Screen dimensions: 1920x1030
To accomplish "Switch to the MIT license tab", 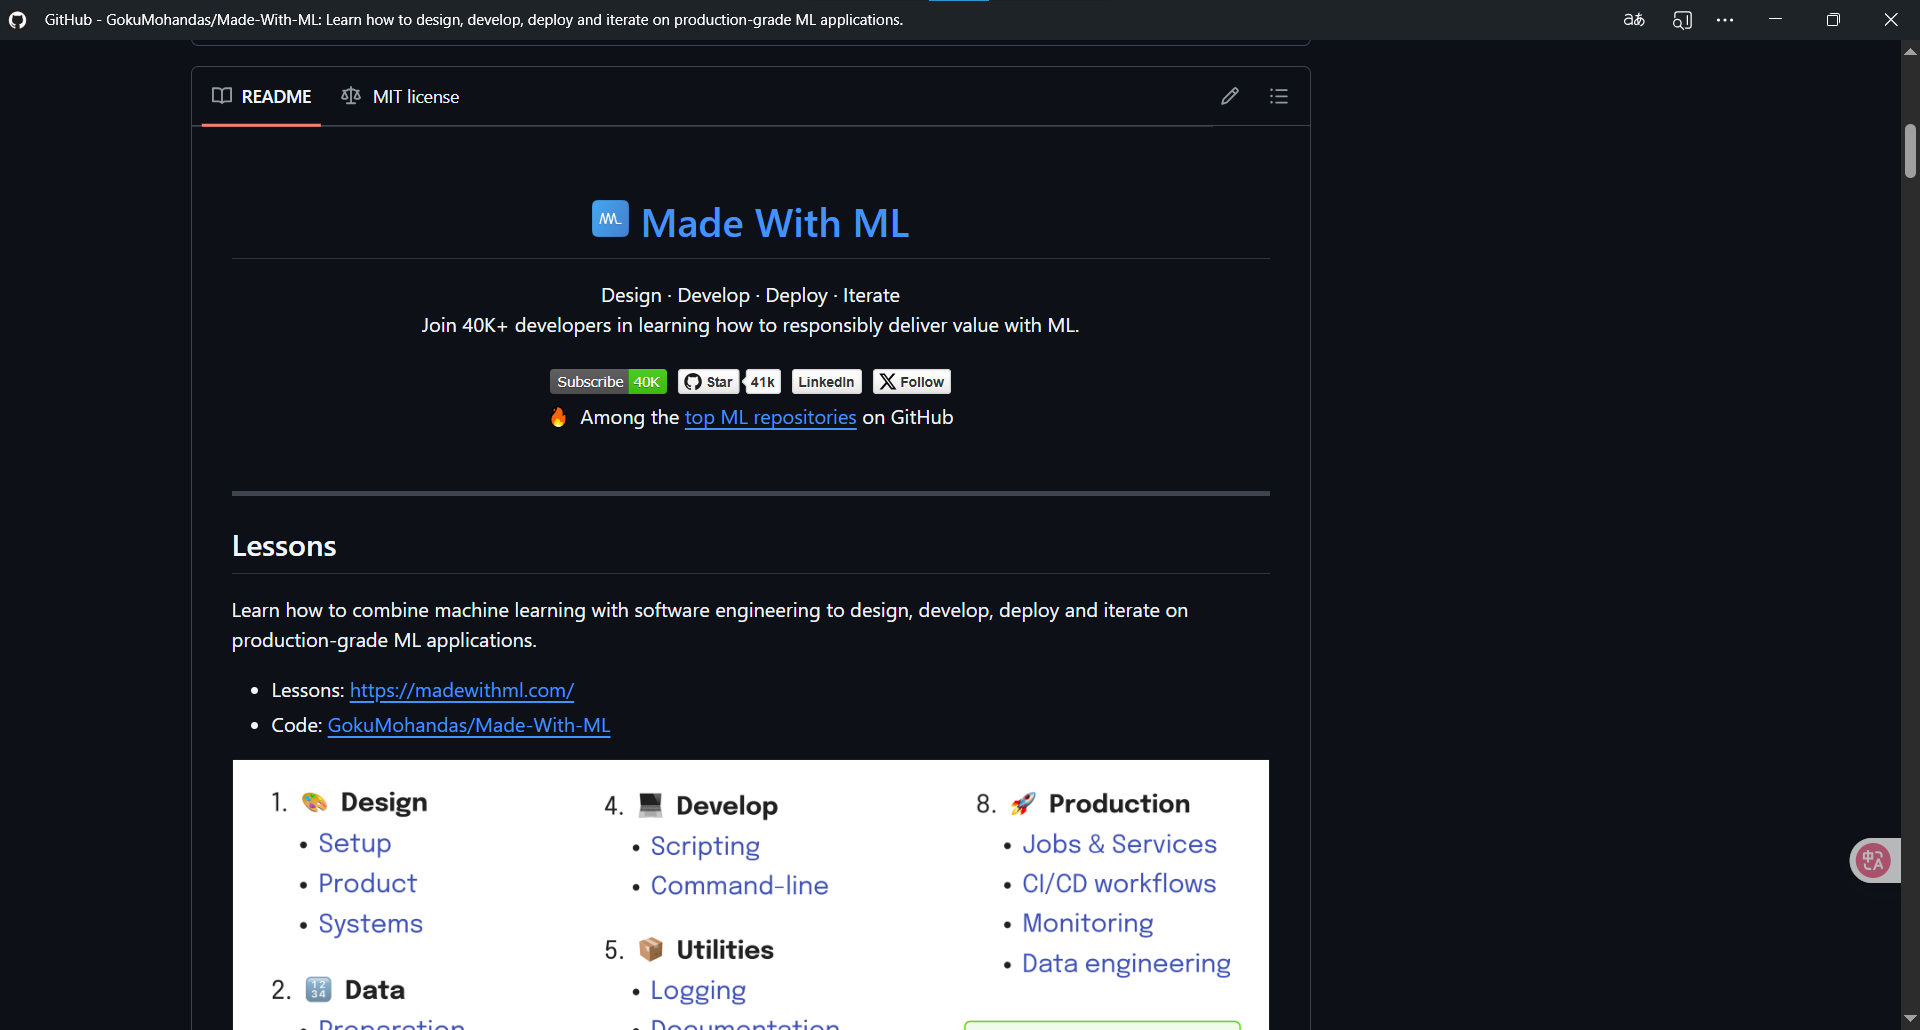I will [400, 96].
